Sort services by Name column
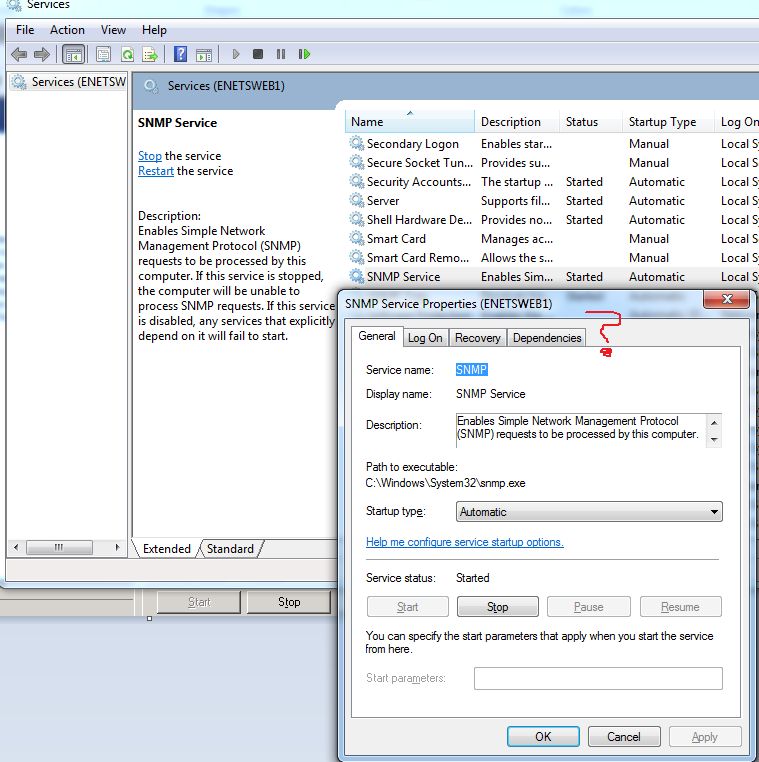Screen dimensions: 759x762 (410, 121)
